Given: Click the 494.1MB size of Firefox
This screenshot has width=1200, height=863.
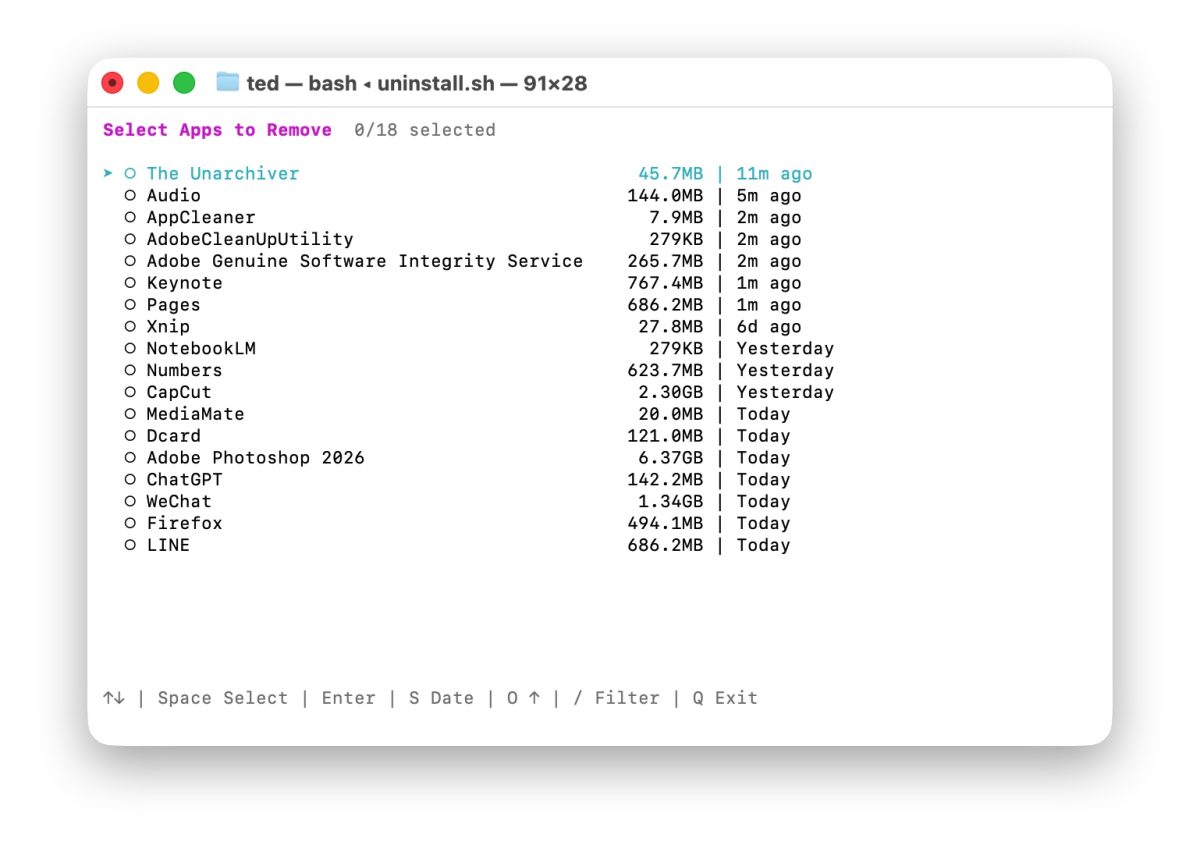Looking at the screenshot, I should click(x=665, y=523).
